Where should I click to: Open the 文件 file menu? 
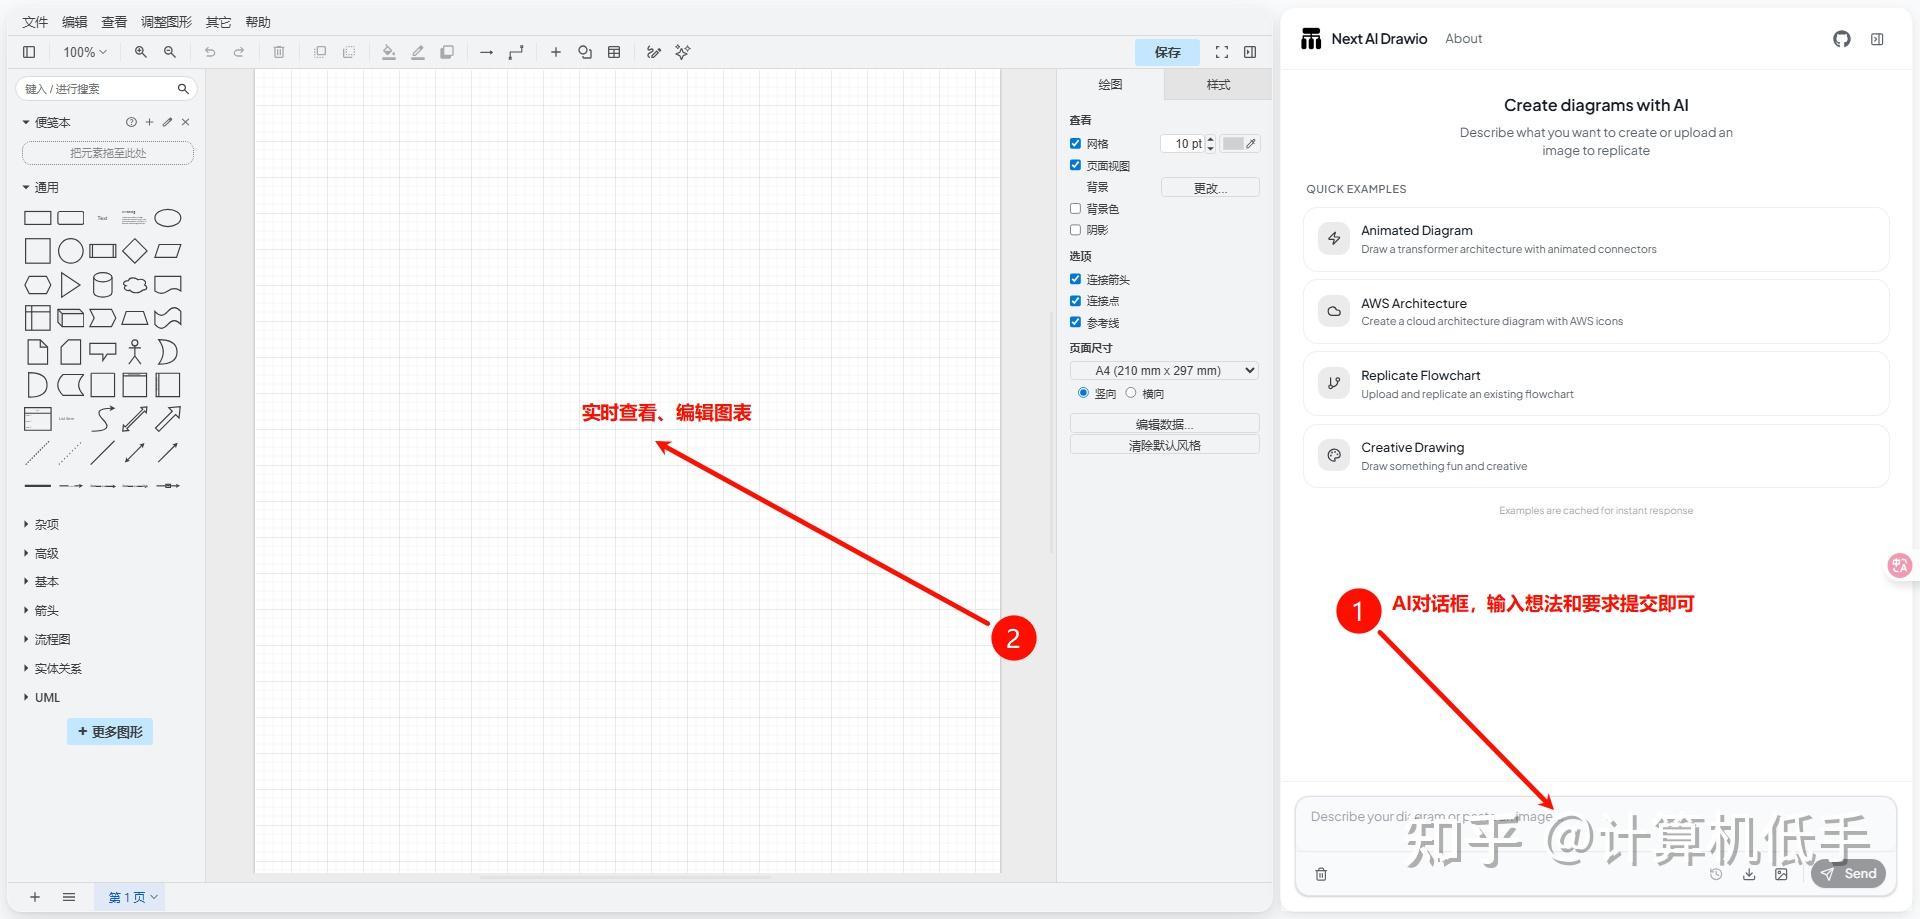35,22
